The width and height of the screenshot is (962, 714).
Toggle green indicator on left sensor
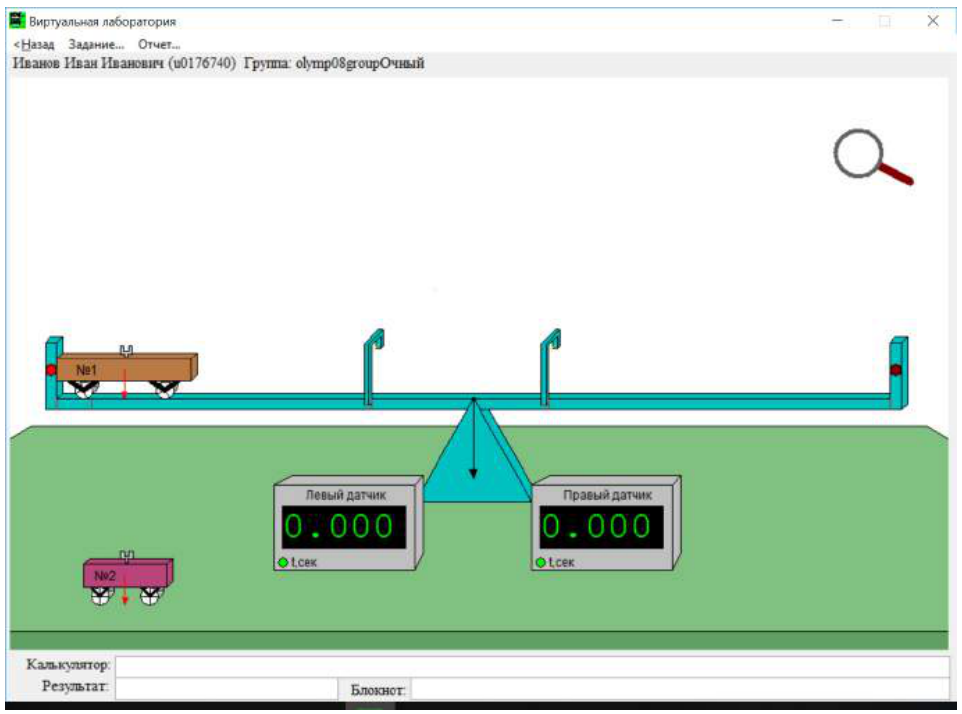283,562
